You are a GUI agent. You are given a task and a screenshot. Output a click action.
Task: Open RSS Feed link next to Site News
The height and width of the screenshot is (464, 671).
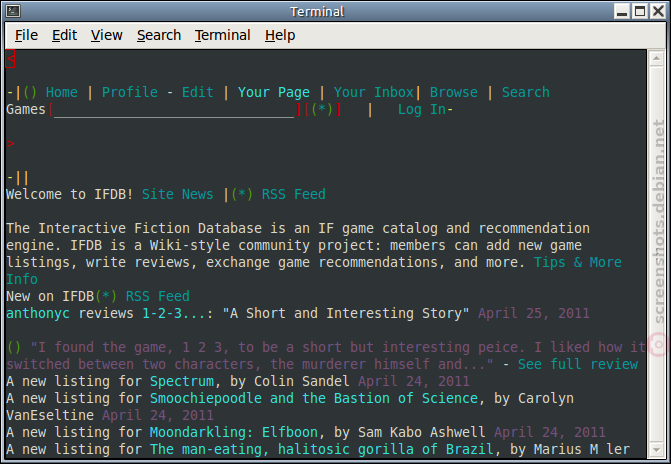point(294,194)
